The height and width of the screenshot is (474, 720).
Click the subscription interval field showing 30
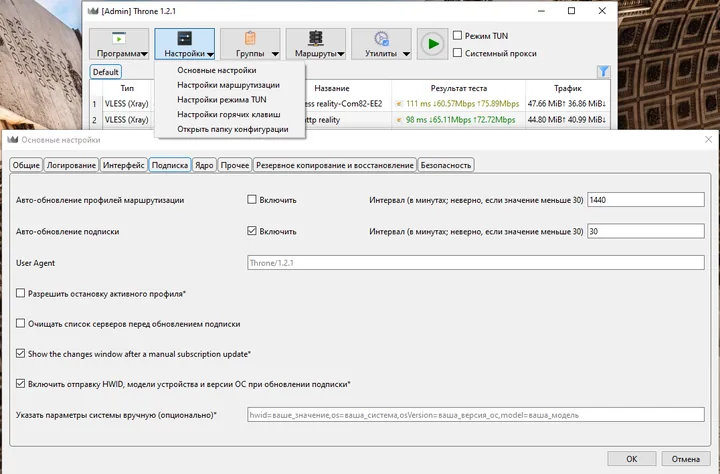click(646, 231)
